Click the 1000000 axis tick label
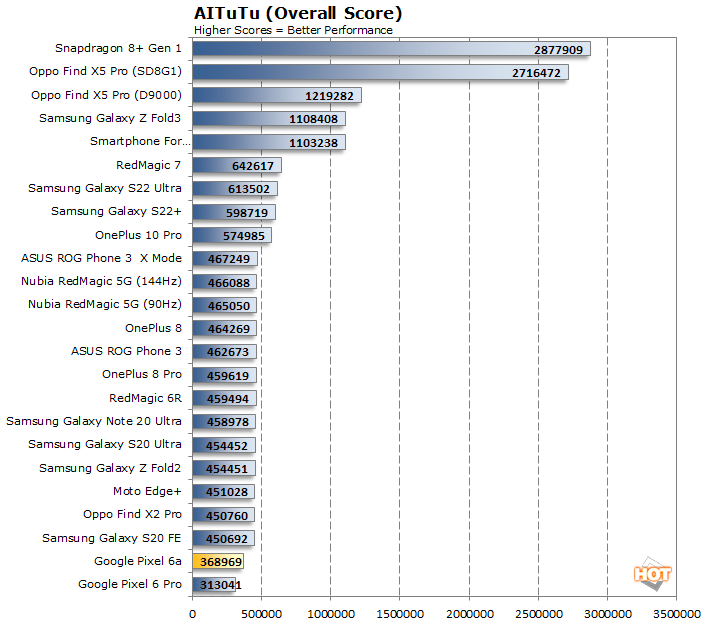 331,614
